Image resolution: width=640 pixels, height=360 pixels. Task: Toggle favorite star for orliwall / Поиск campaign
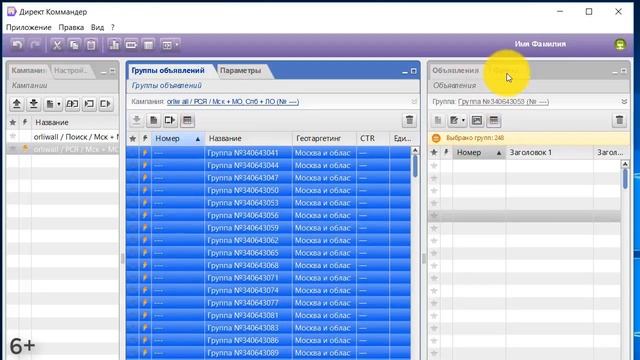coord(13,136)
